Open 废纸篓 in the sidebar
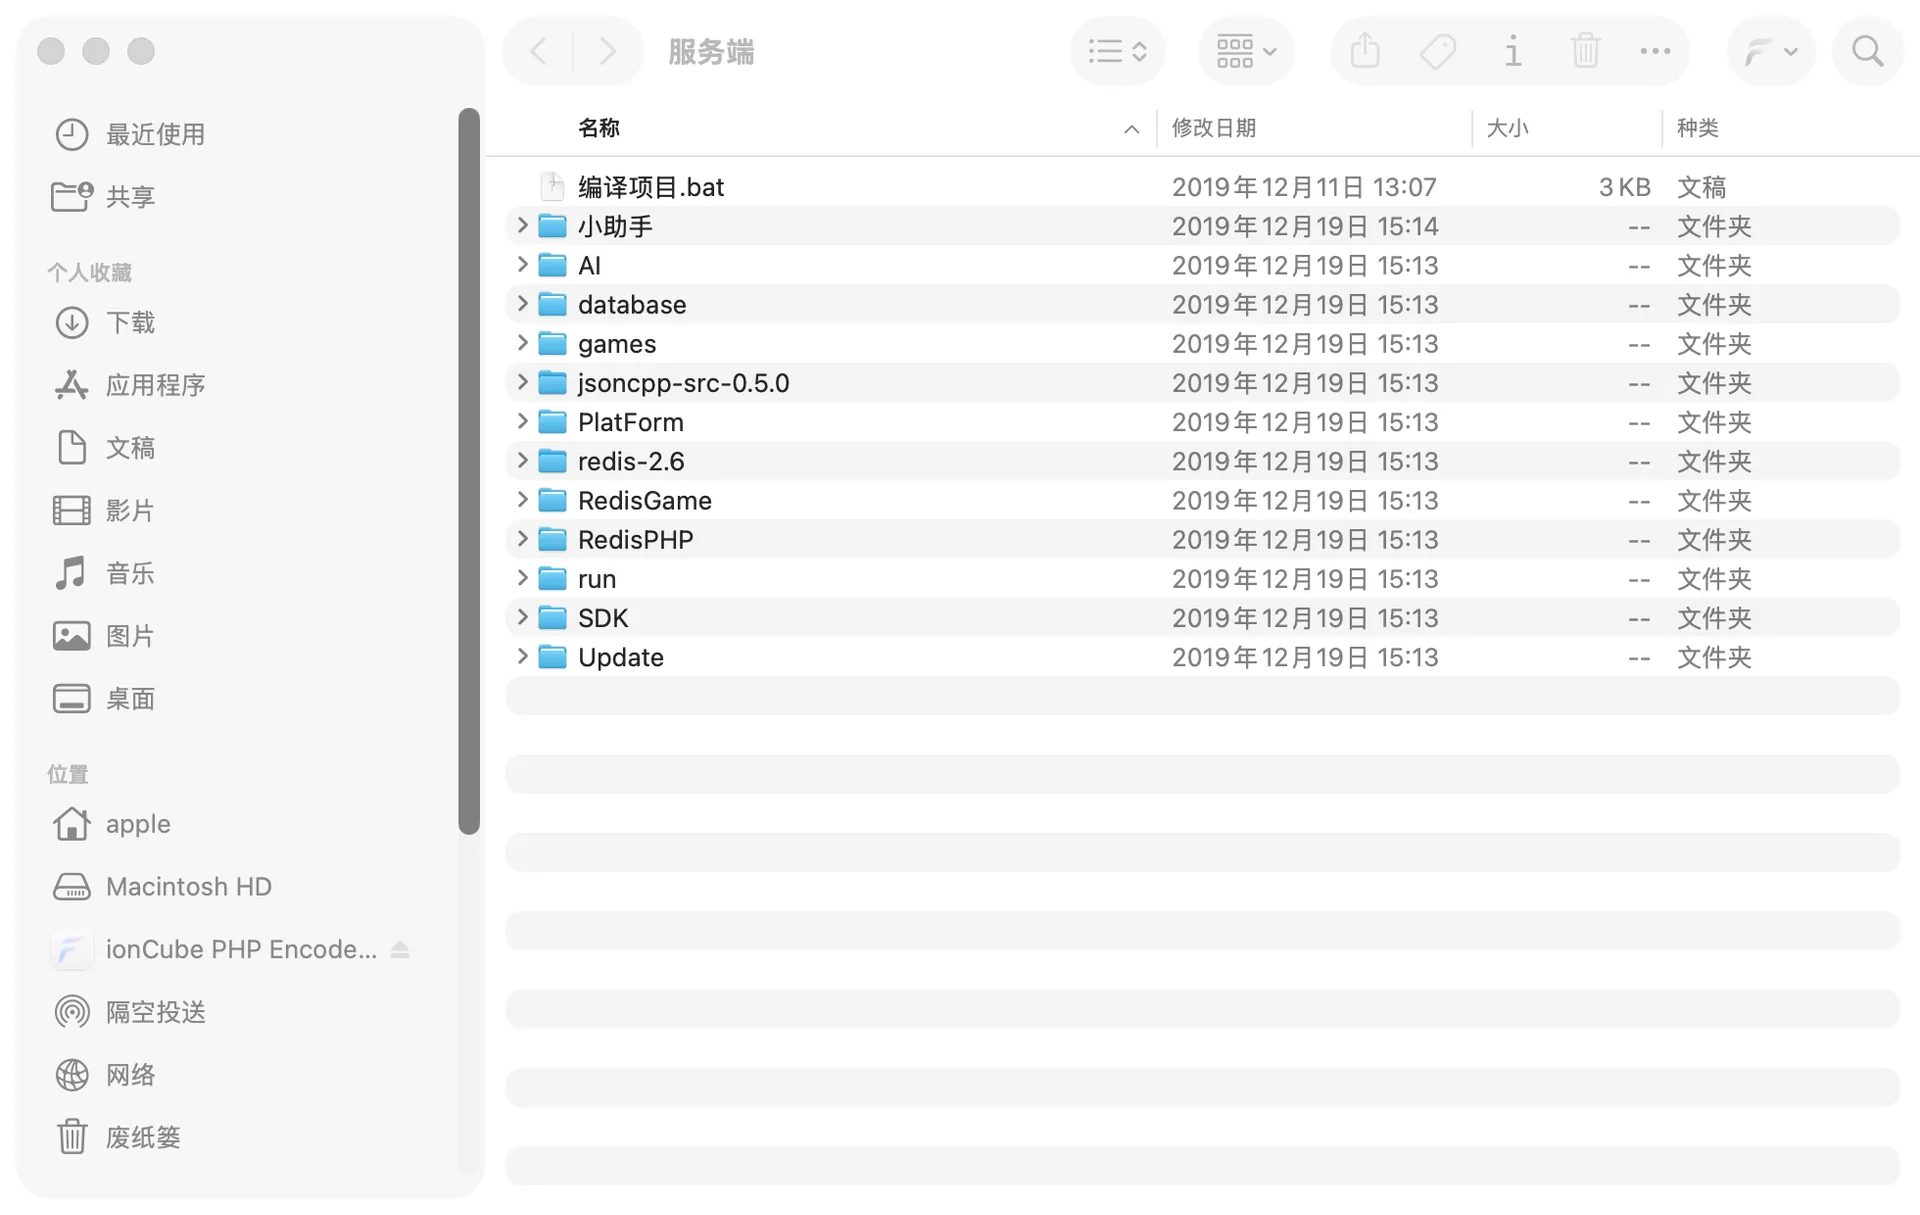 117,1138
